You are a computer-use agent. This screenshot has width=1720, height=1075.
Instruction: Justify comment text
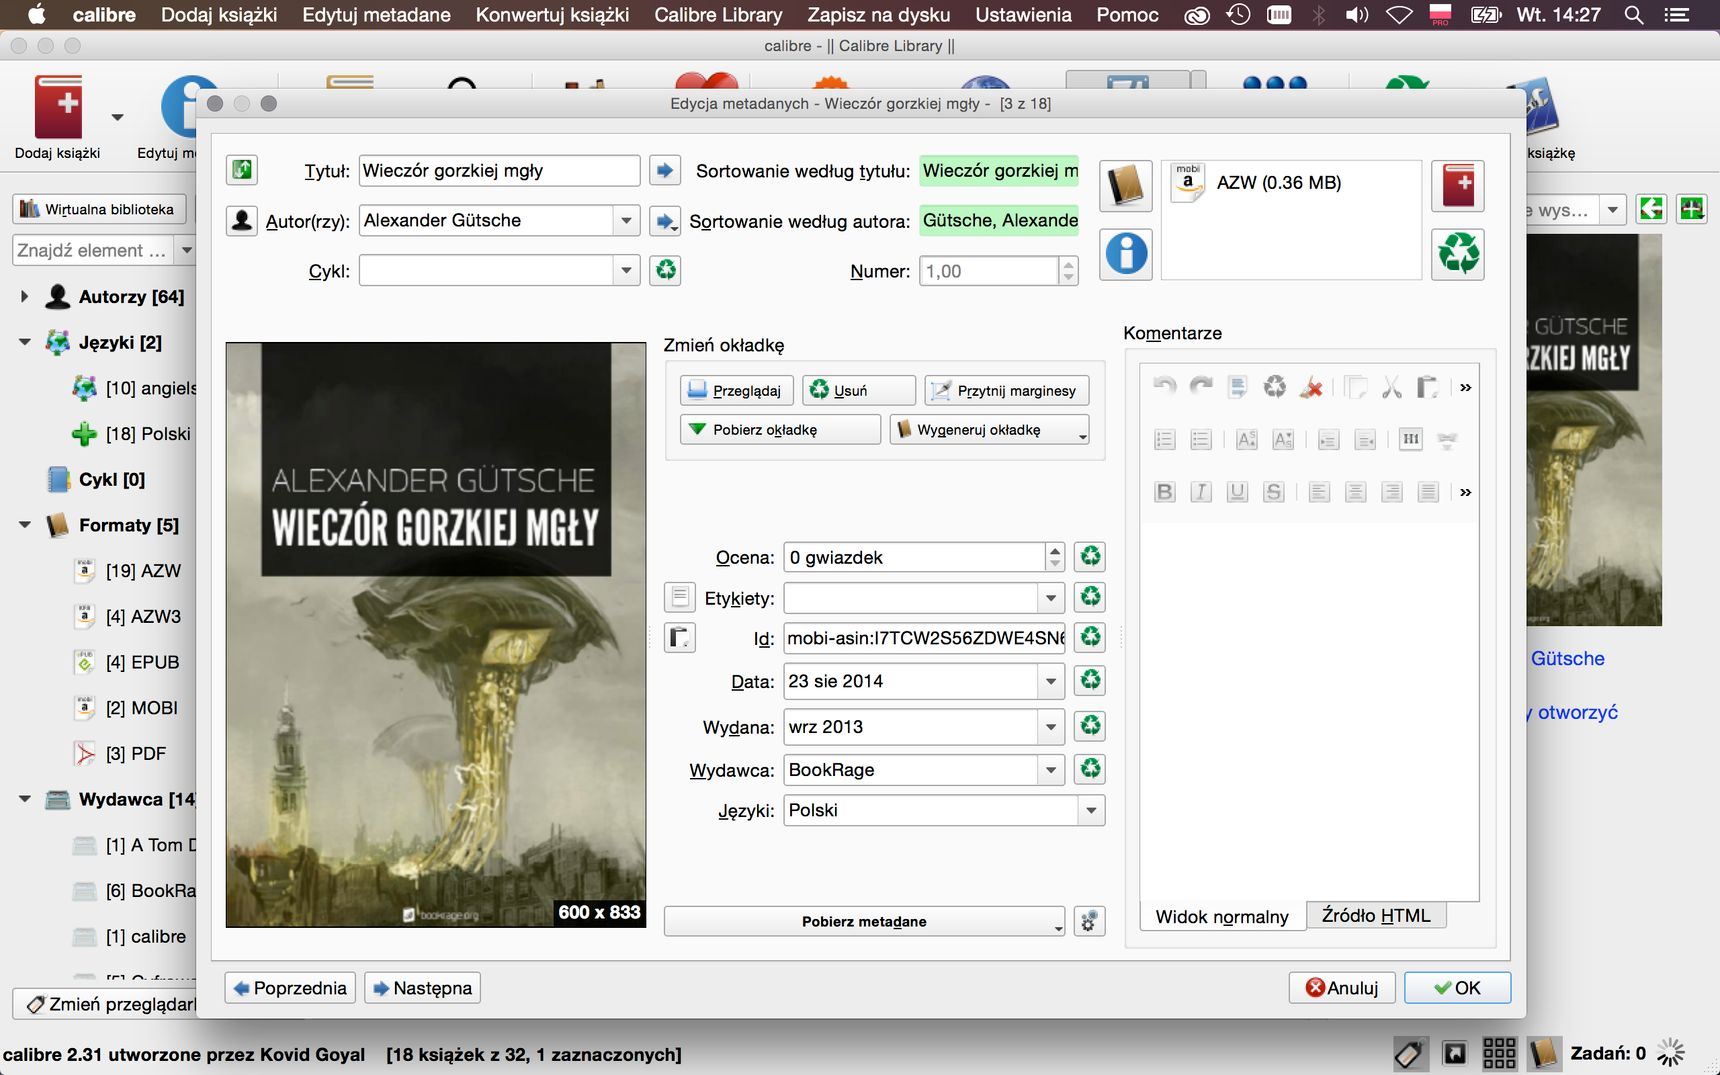(1429, 491)
